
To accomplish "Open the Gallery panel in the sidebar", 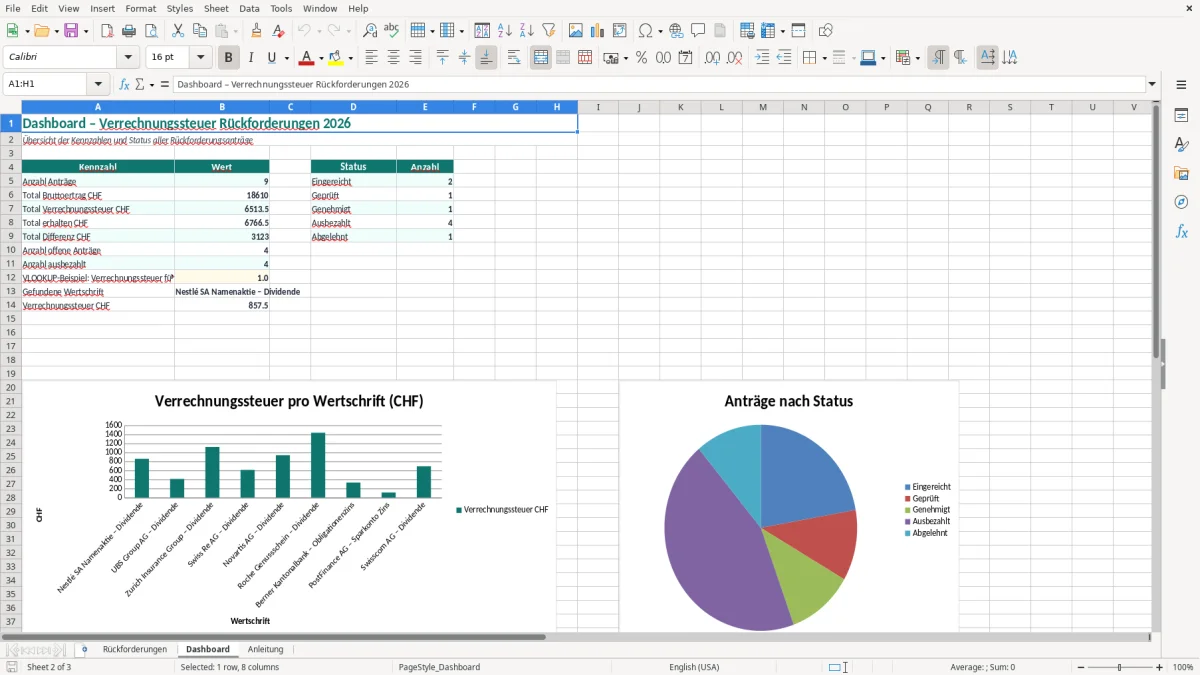I will [x=1181, y=174].
